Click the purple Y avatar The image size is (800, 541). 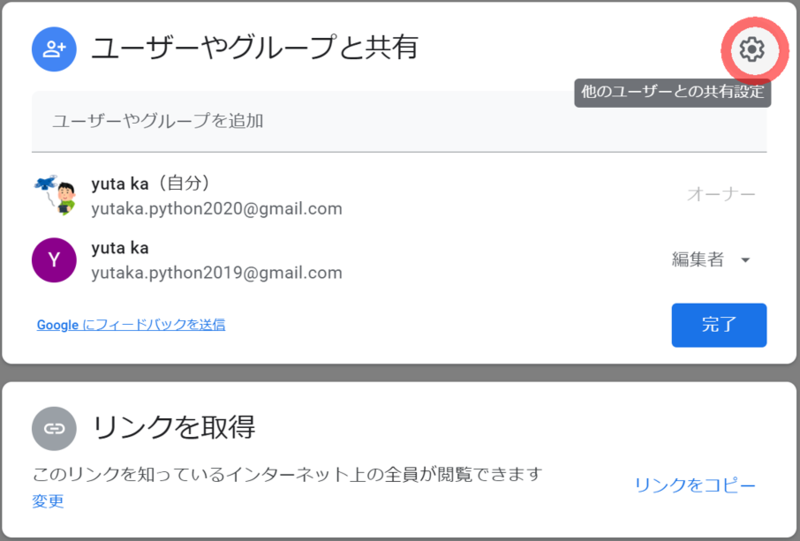pyautogui.click(x=54, y=260)
